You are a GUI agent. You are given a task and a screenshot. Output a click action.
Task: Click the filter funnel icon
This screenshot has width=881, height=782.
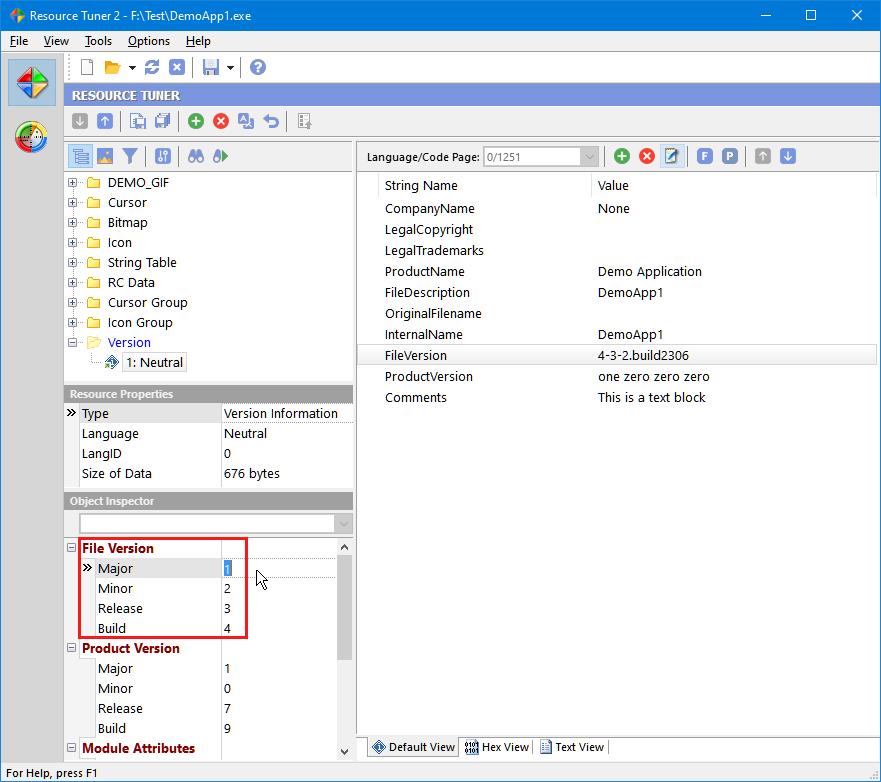coord(130,156)
